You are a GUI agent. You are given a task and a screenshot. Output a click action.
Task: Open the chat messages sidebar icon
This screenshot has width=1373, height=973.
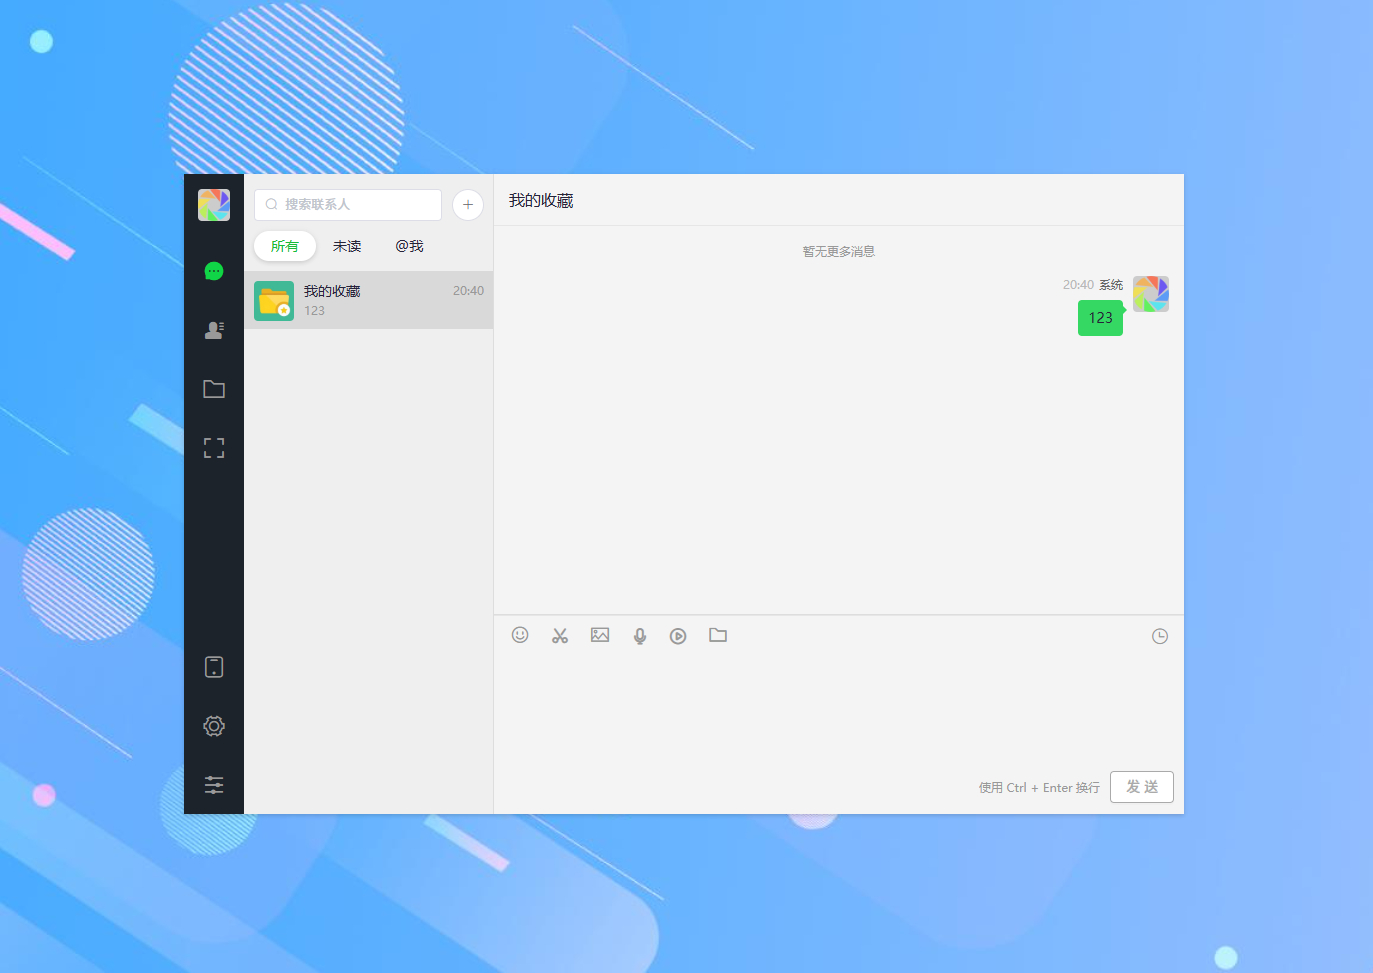pyautogui.click(x=214, y=271)
